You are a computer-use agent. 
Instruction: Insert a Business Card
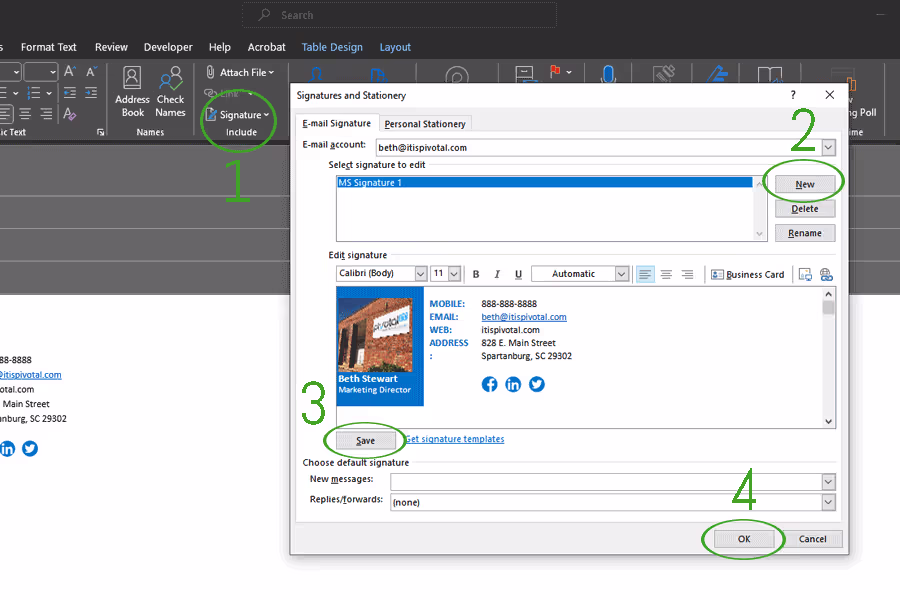pos(747,274)
